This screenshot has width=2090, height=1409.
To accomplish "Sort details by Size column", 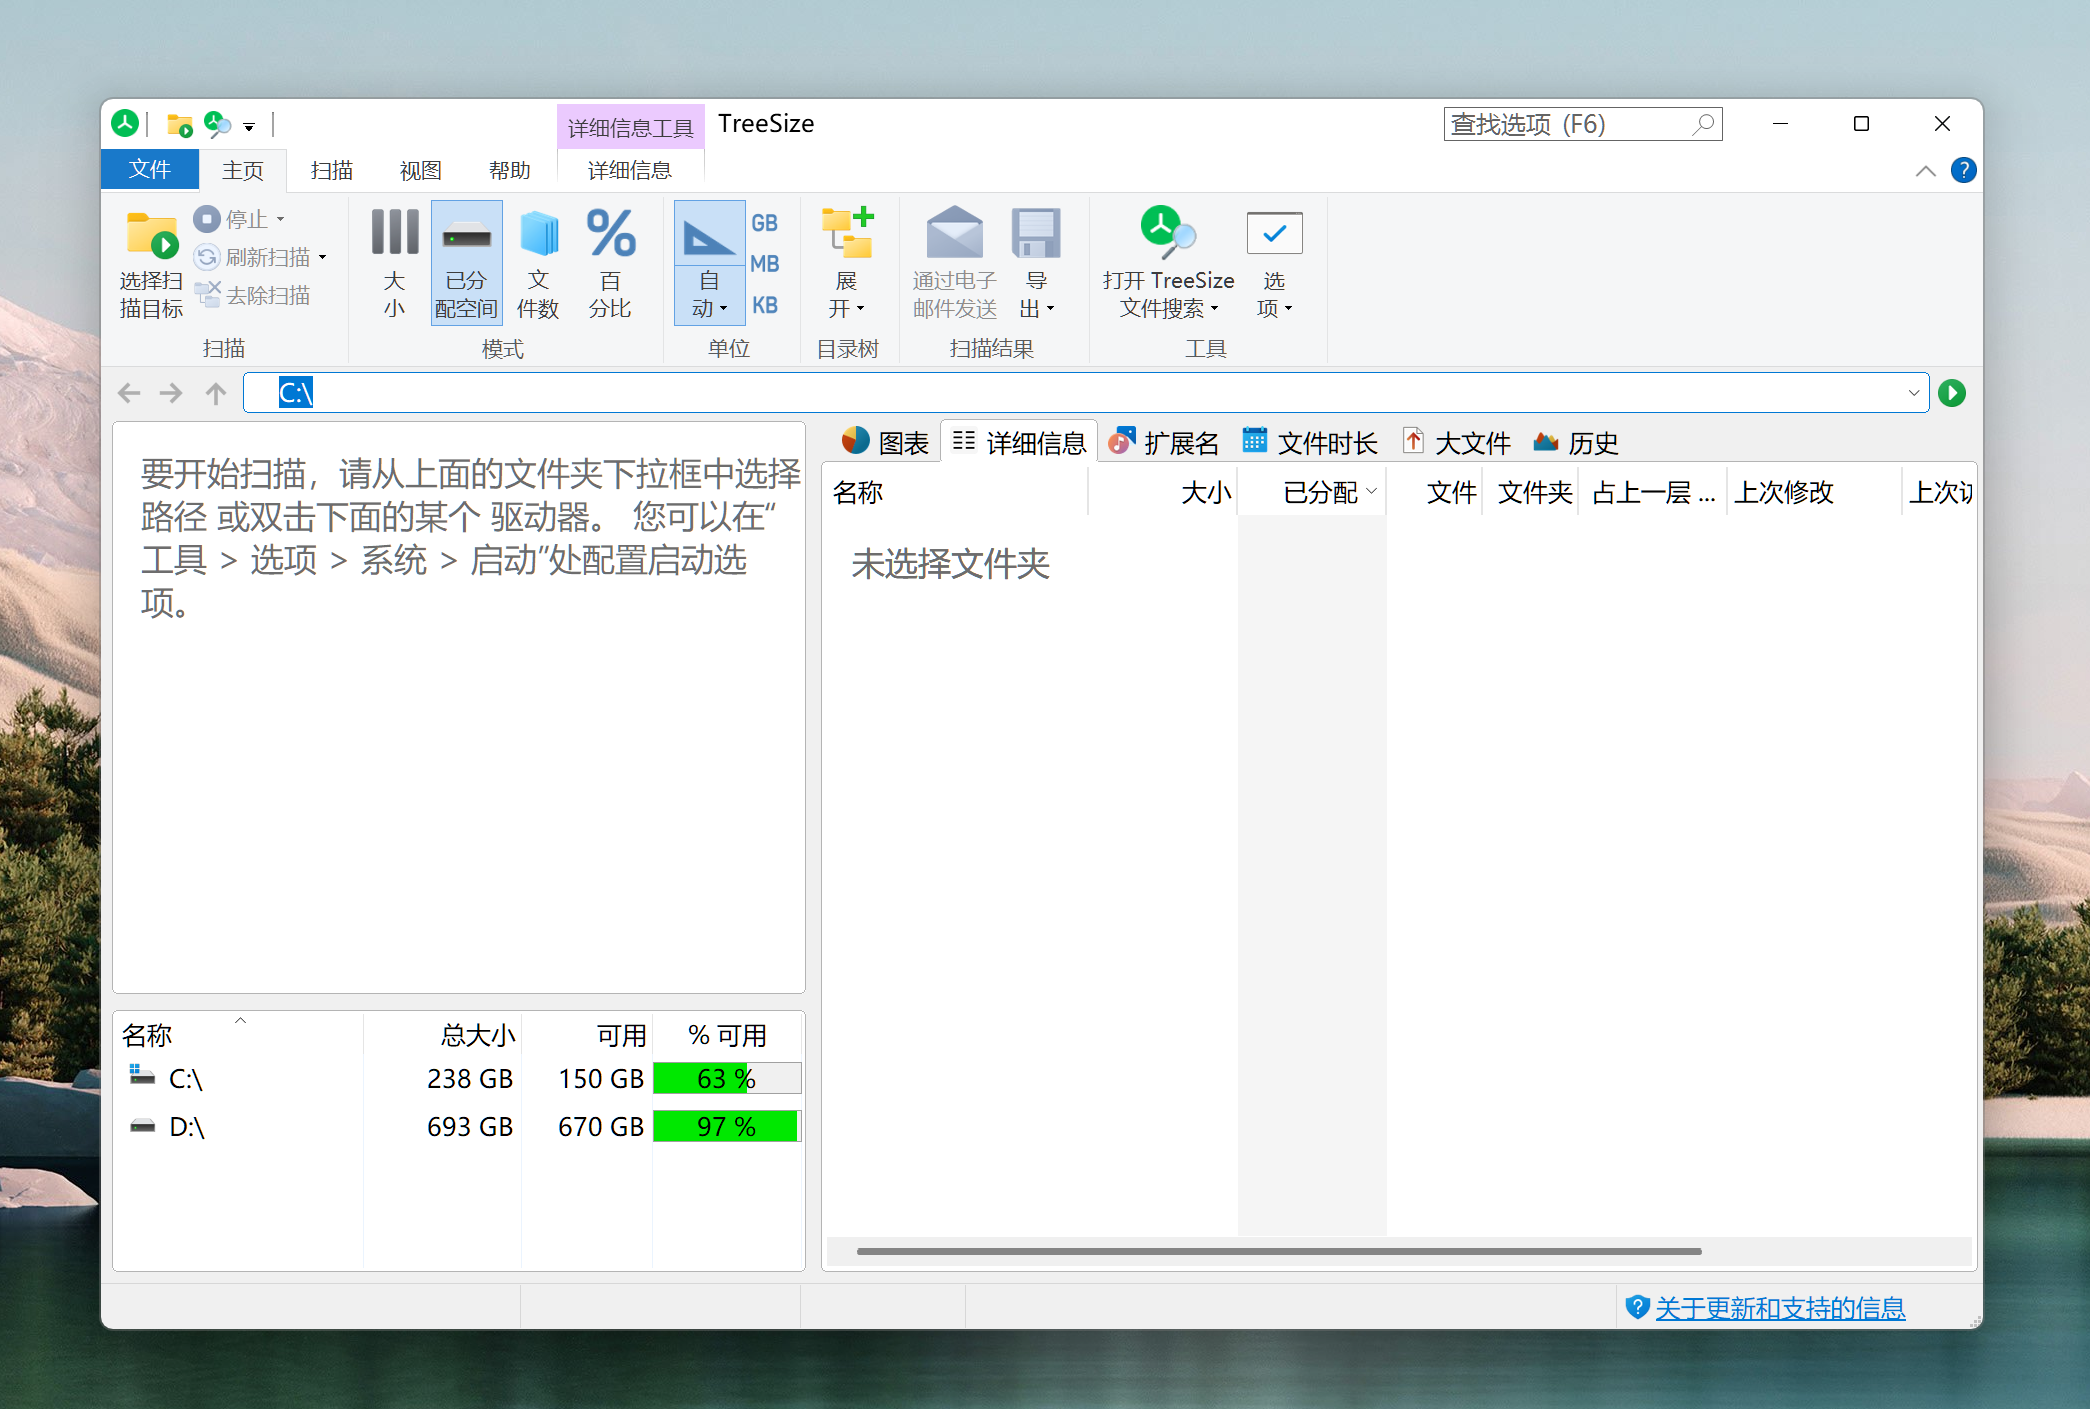I will point(1163,492).
